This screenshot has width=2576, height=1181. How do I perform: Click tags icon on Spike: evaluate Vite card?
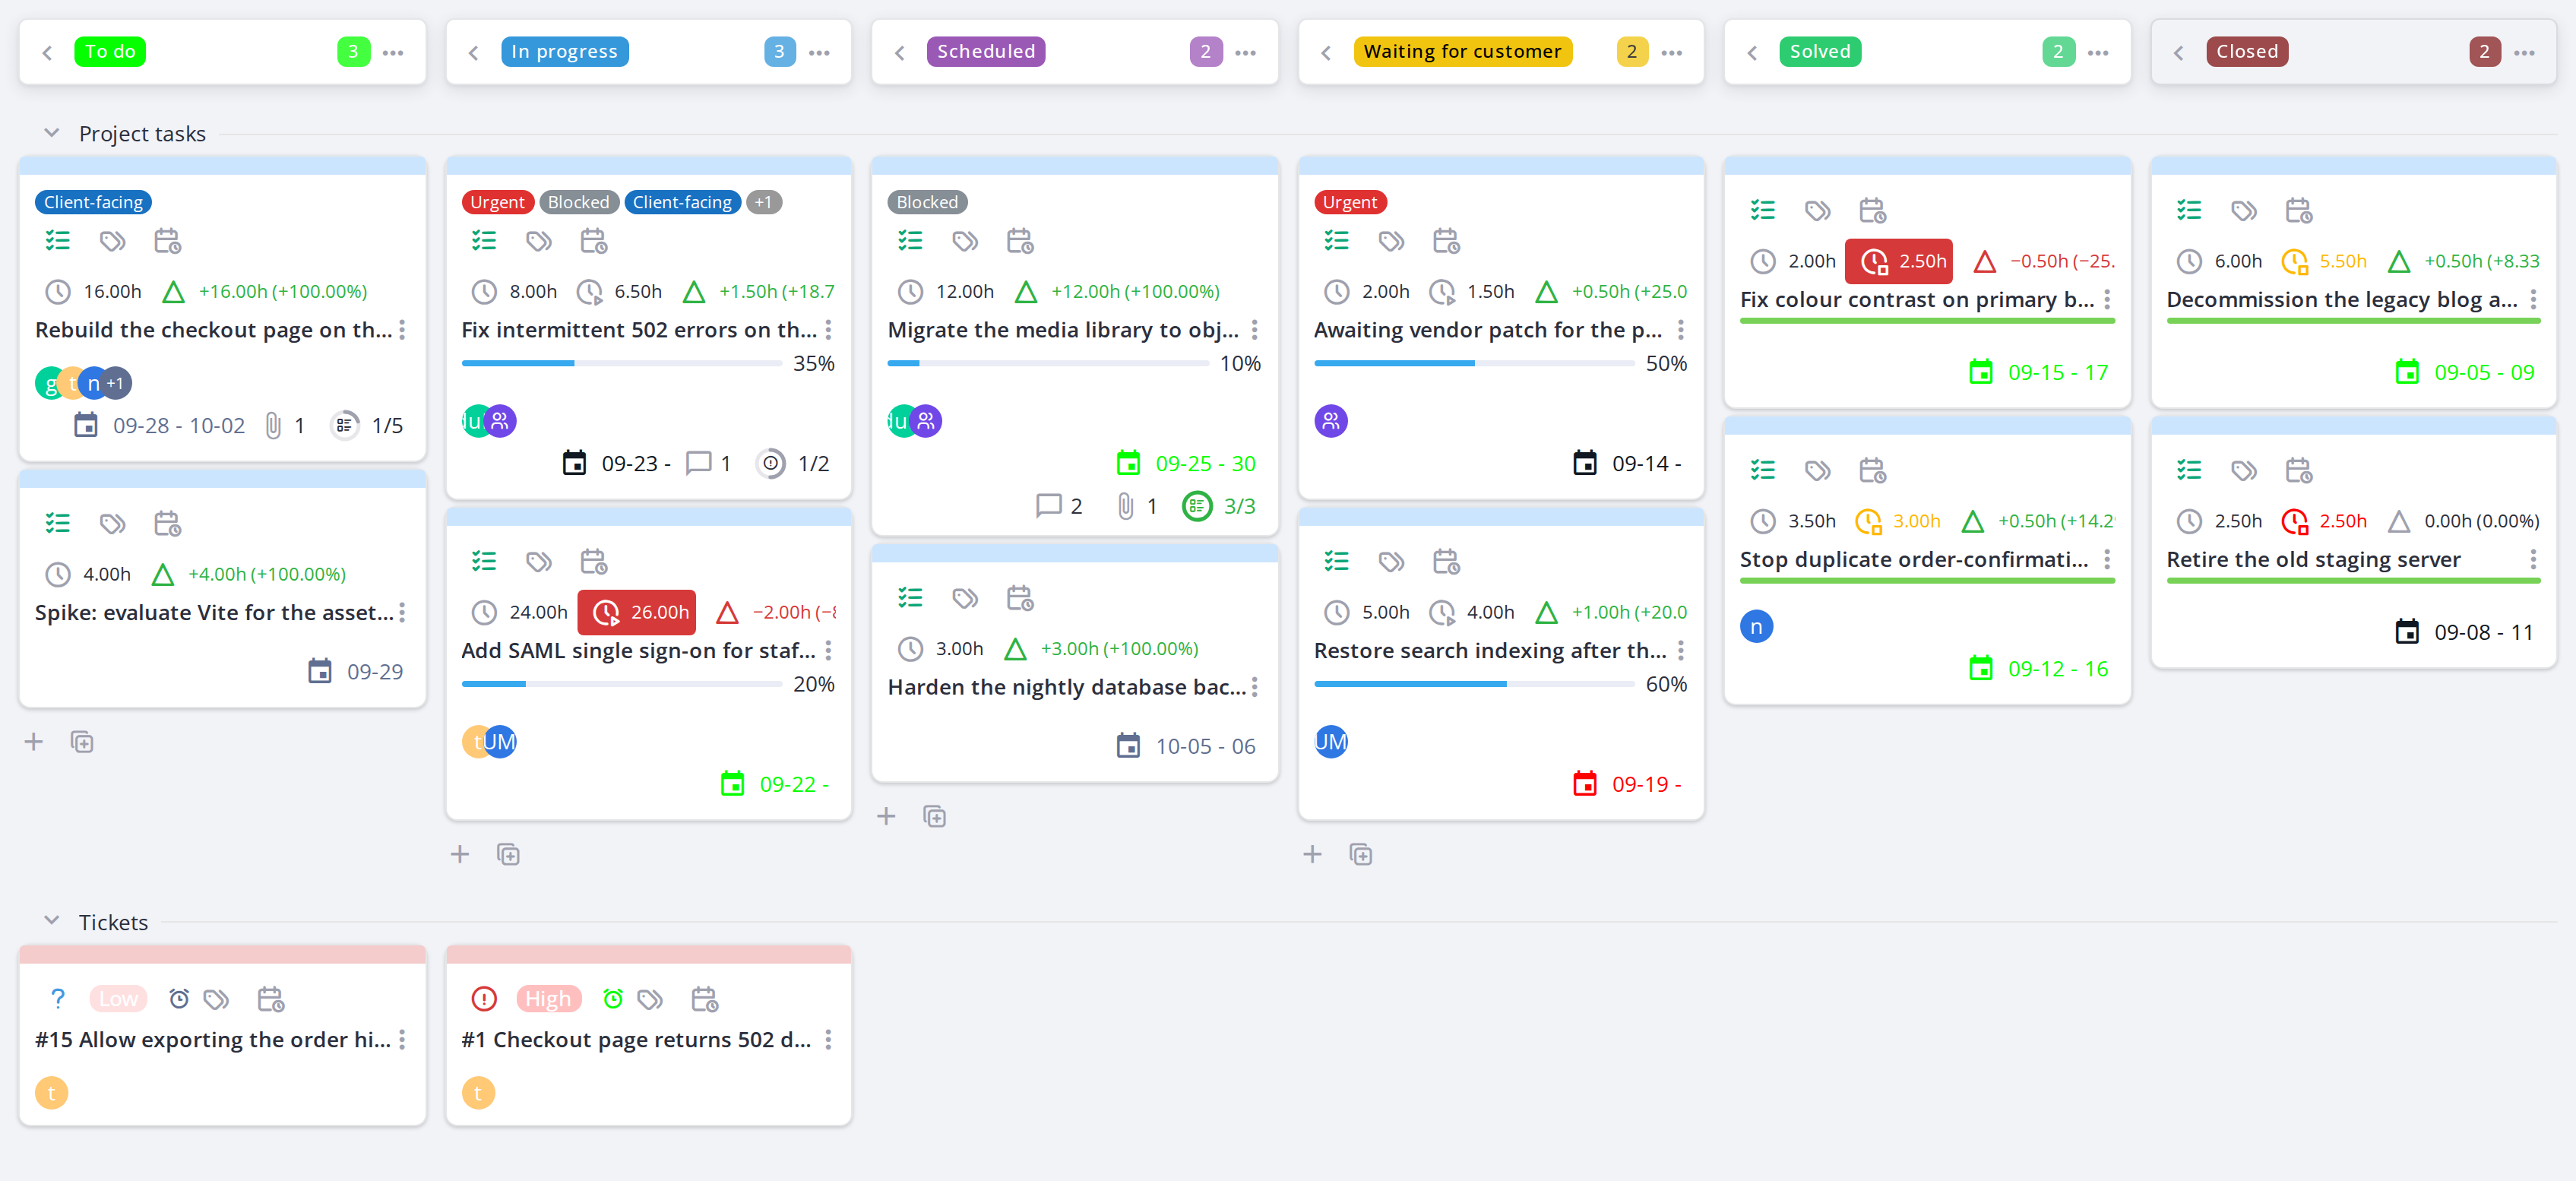[x=112, y=523]
